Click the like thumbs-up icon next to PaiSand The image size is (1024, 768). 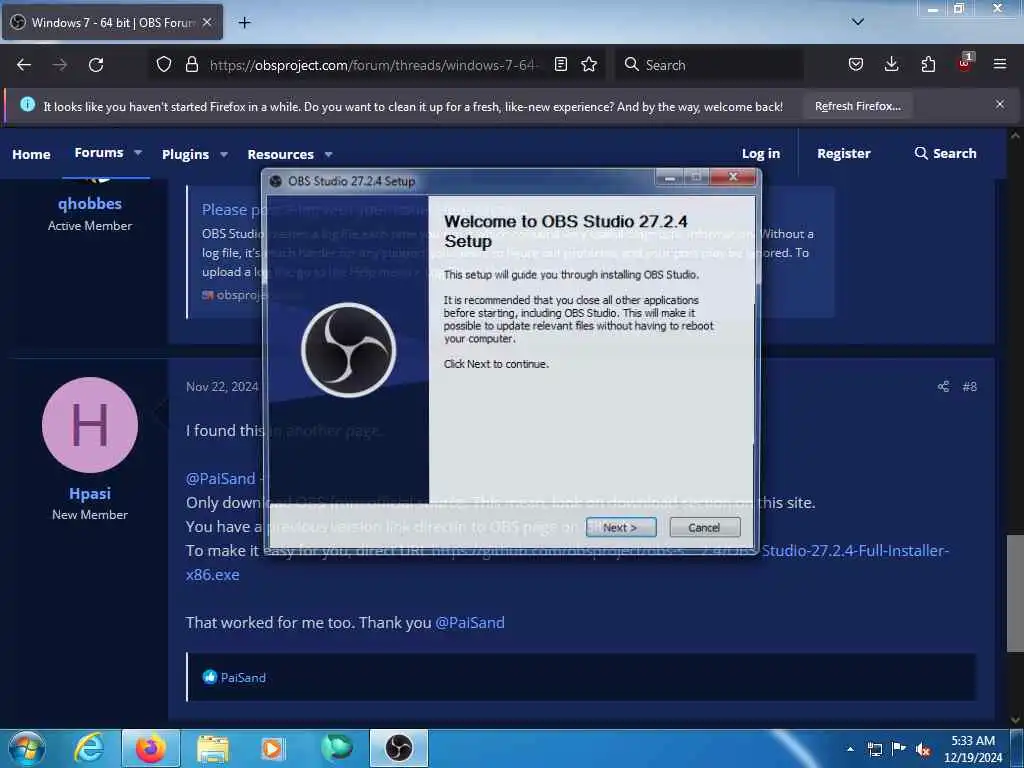[x=210, y=677]
